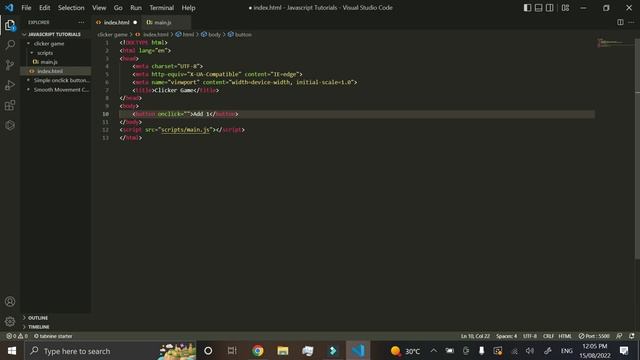Screen dimensions: 640x360
Task: Open the Run and Debug view
Action: coord(10,85)
